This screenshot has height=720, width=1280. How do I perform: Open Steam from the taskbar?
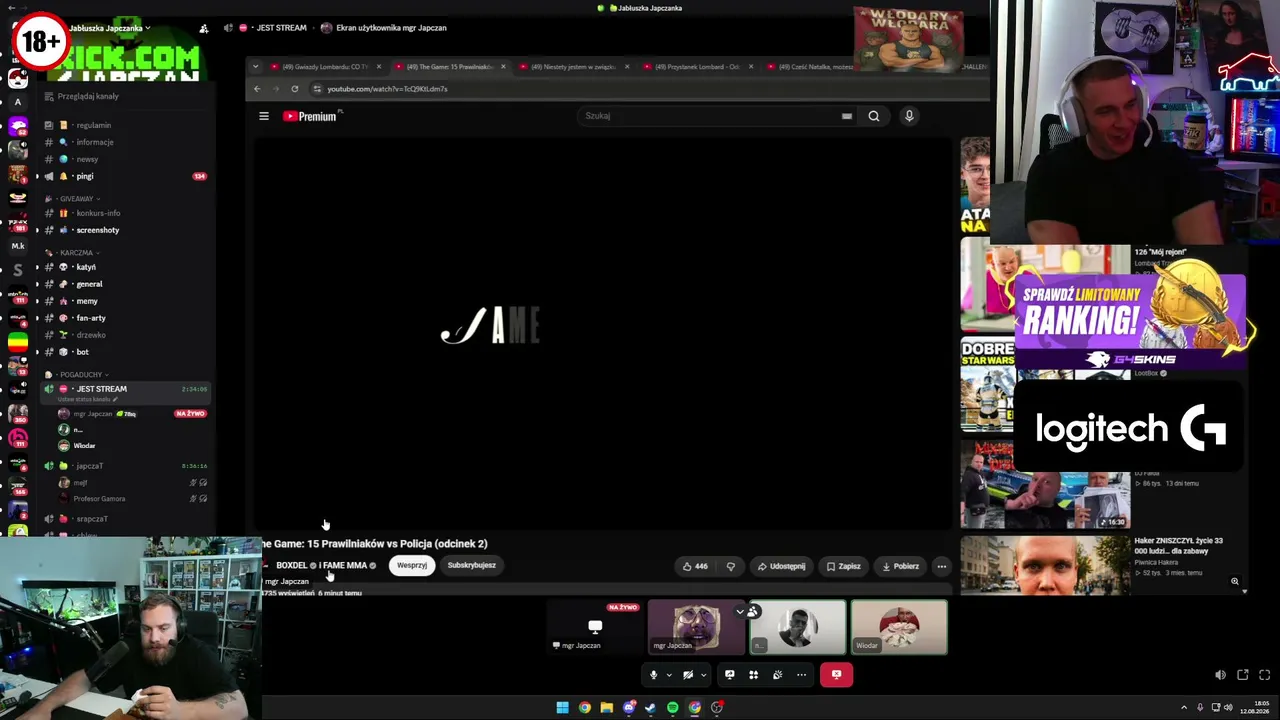650,708
